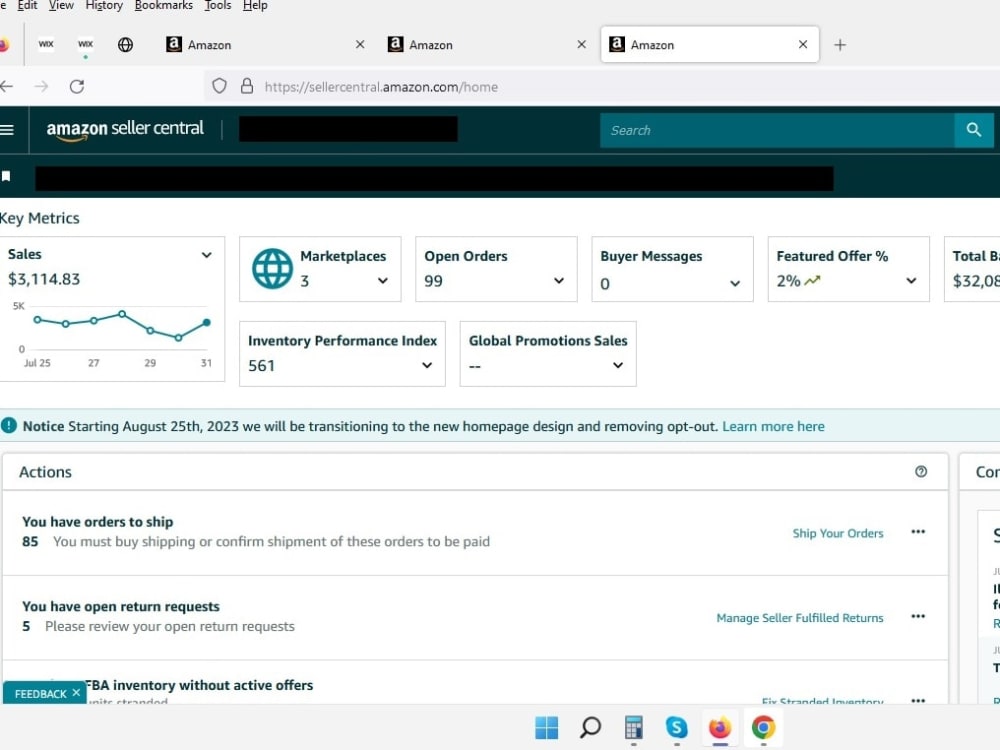Expand the Sales metric dropdown

tap(207, 255)
